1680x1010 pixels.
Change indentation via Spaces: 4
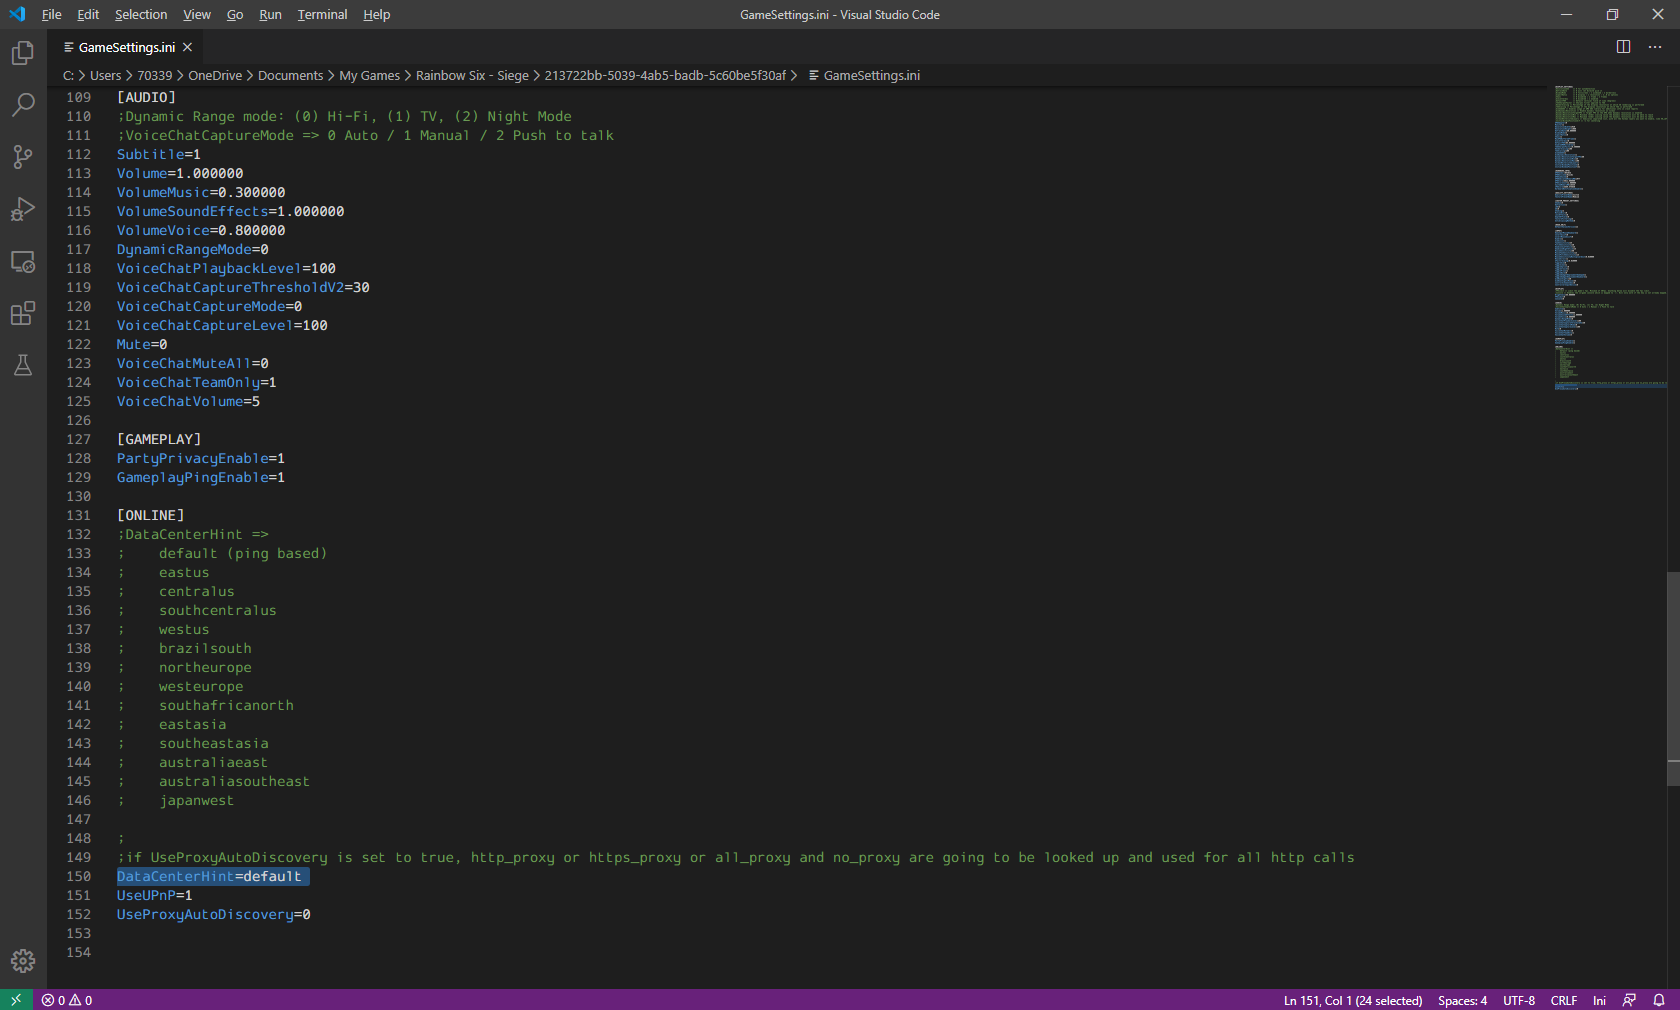click(x=1462, y=1000)
